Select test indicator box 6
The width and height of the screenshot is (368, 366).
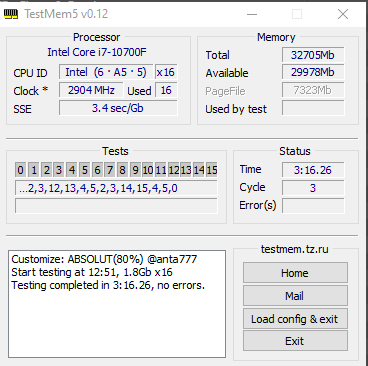point(97,170)
